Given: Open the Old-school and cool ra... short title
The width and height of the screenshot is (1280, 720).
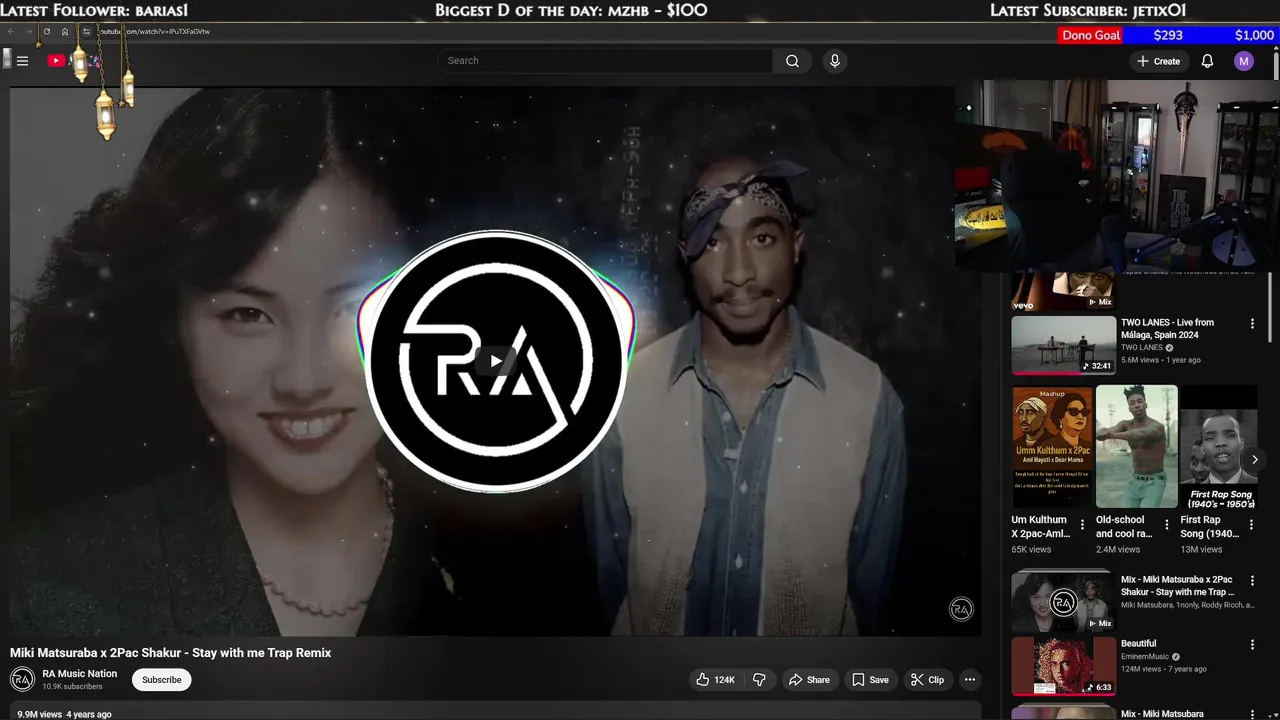Looking at the screenshot, I should 1124,527.
